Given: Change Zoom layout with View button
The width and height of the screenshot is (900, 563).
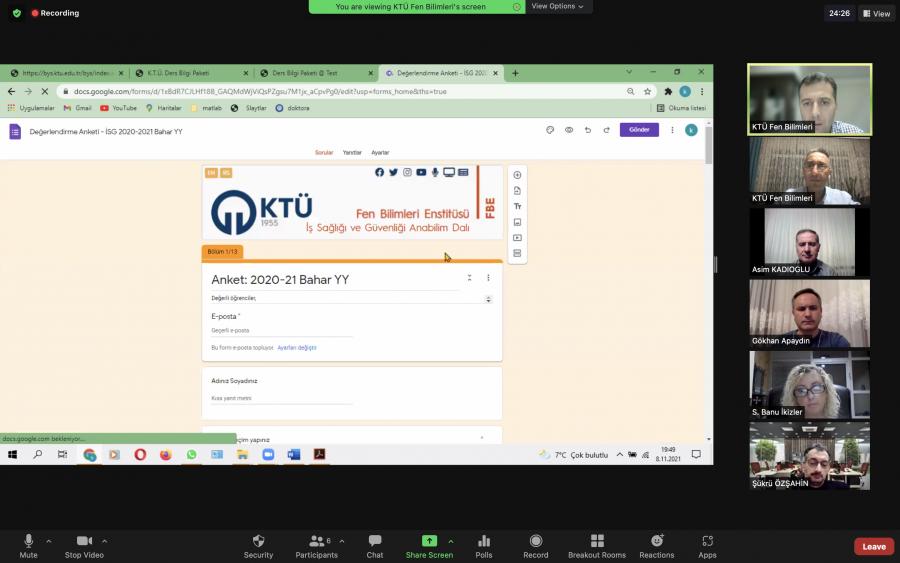Looking at the screenshot, I should (x=876, y=13).
